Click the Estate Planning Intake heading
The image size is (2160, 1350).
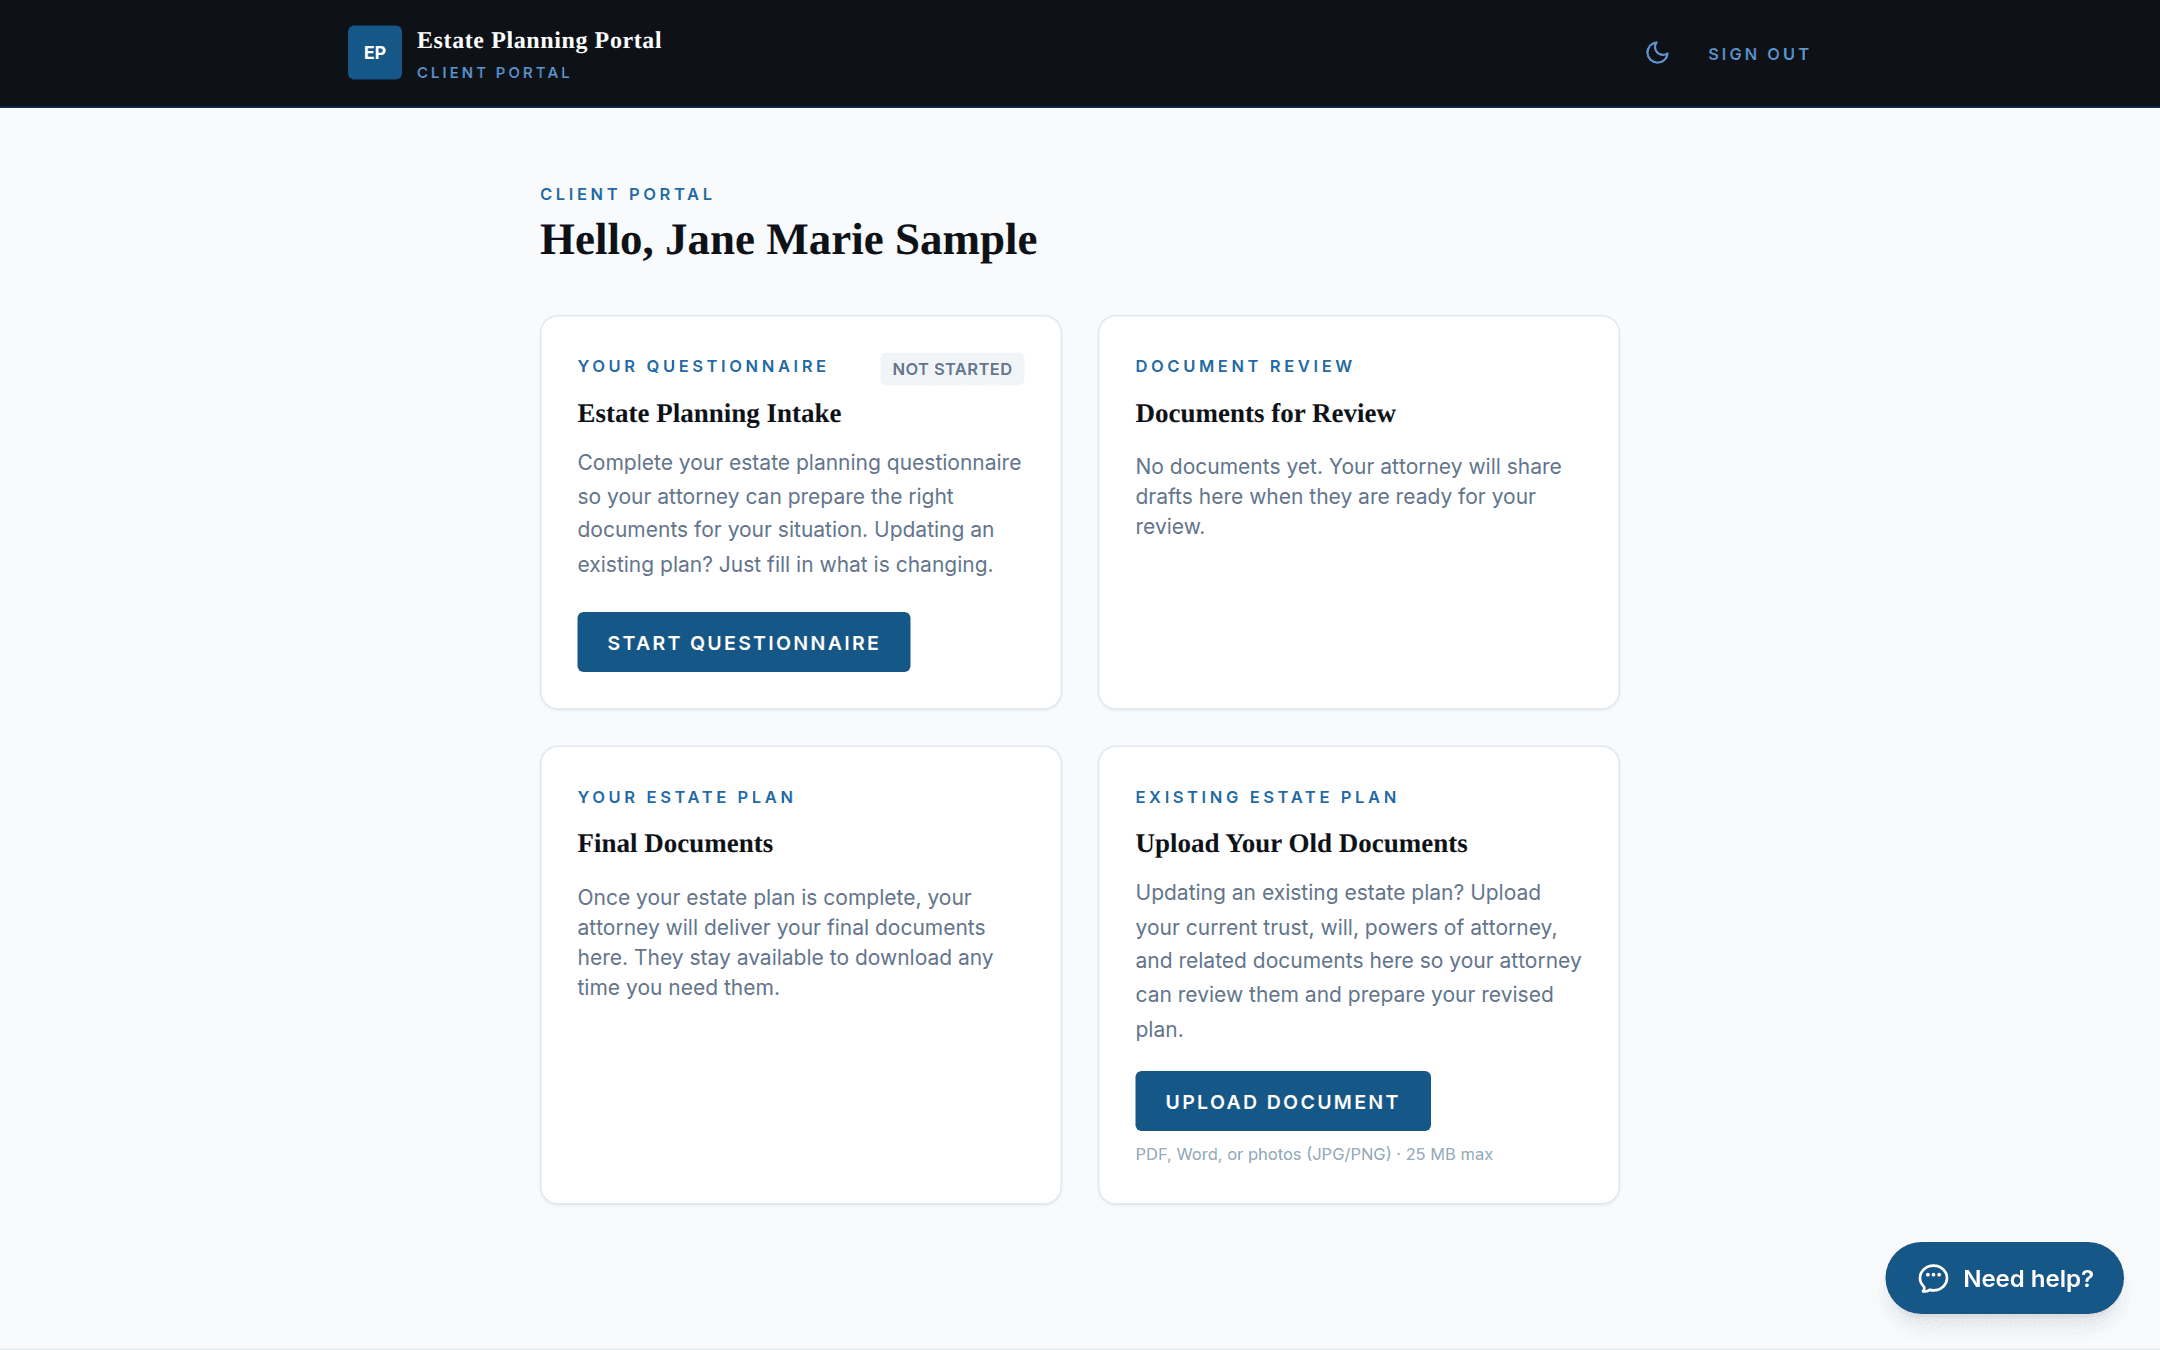709,413
